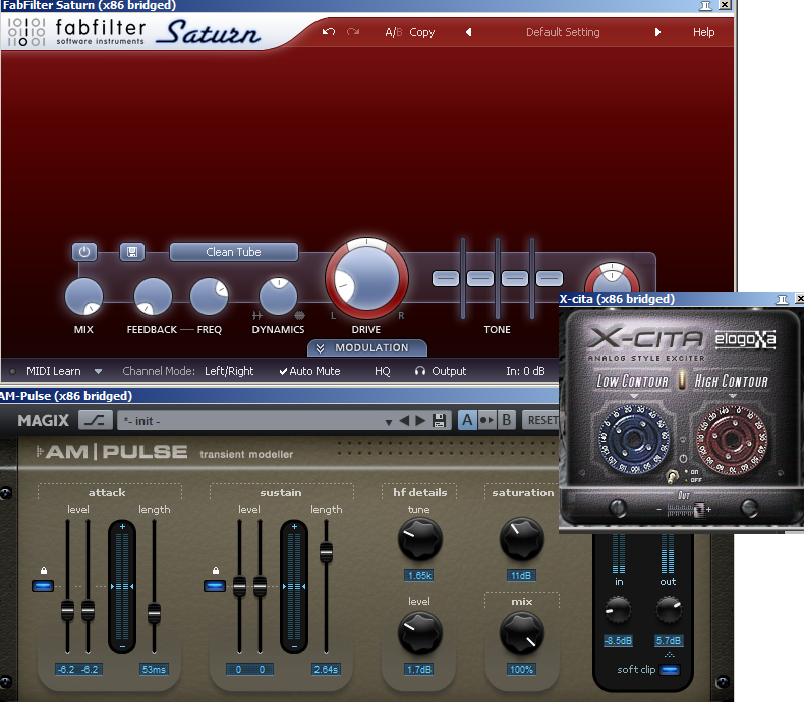Screen dimensions: 804x706
Task: Click the out gain knob
Action: [669, 609]
